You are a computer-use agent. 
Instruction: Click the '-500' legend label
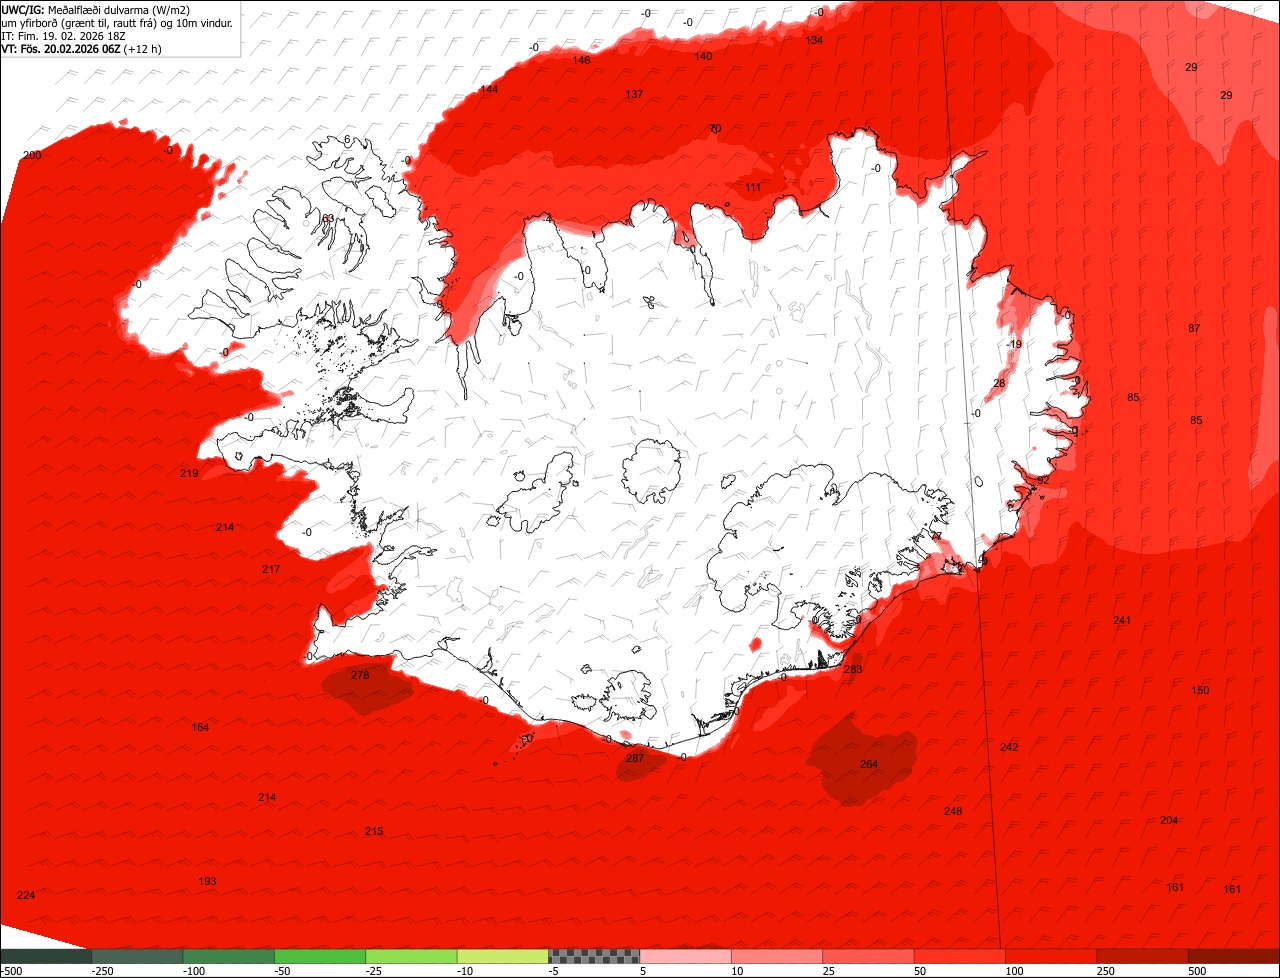11,971
